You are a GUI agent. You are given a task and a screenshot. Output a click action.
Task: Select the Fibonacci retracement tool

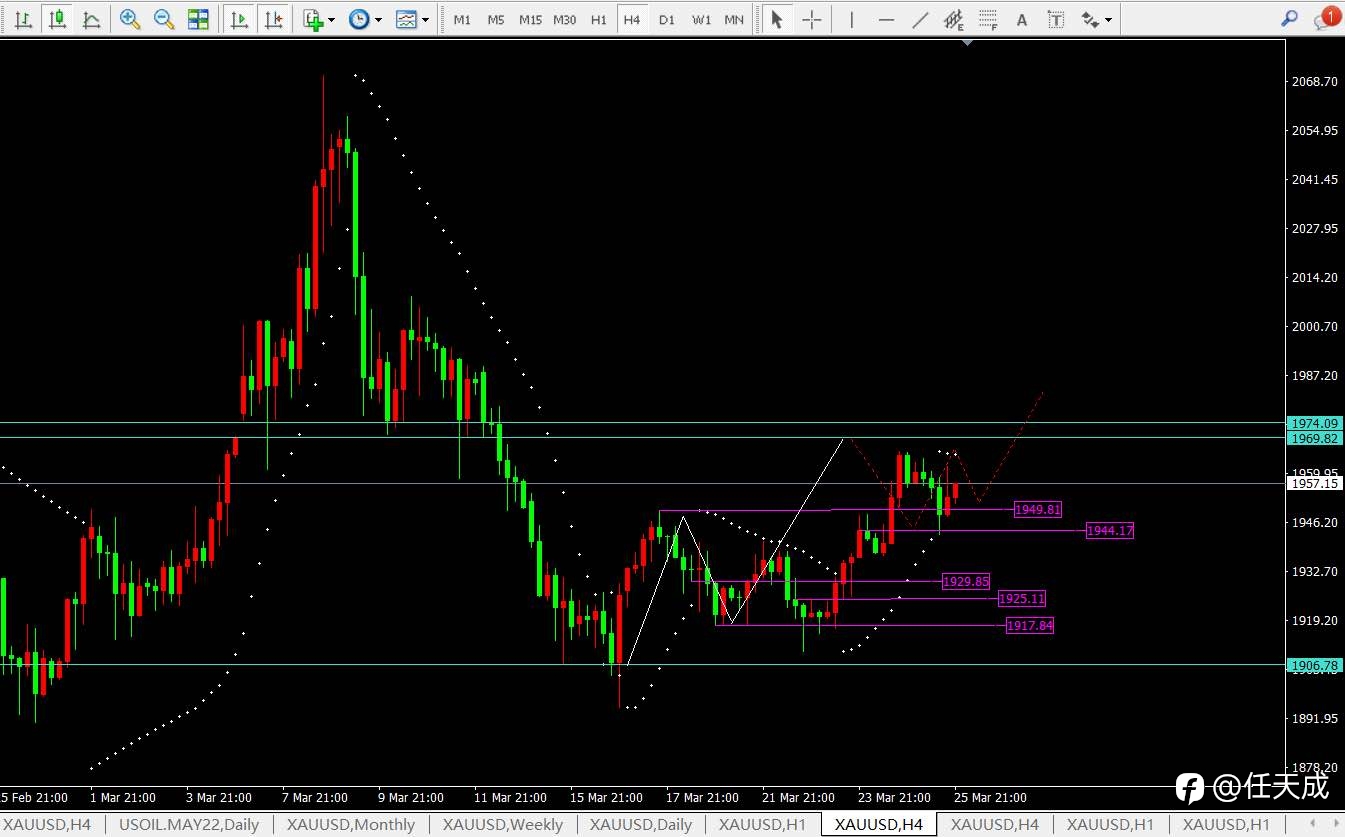[x=988, y=19]
